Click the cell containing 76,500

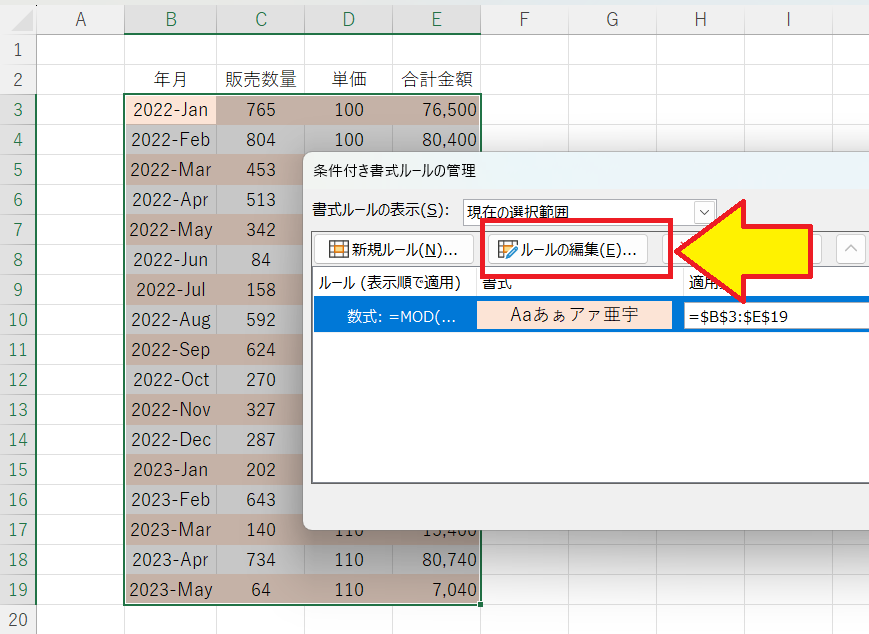click(x=437, y=110)
